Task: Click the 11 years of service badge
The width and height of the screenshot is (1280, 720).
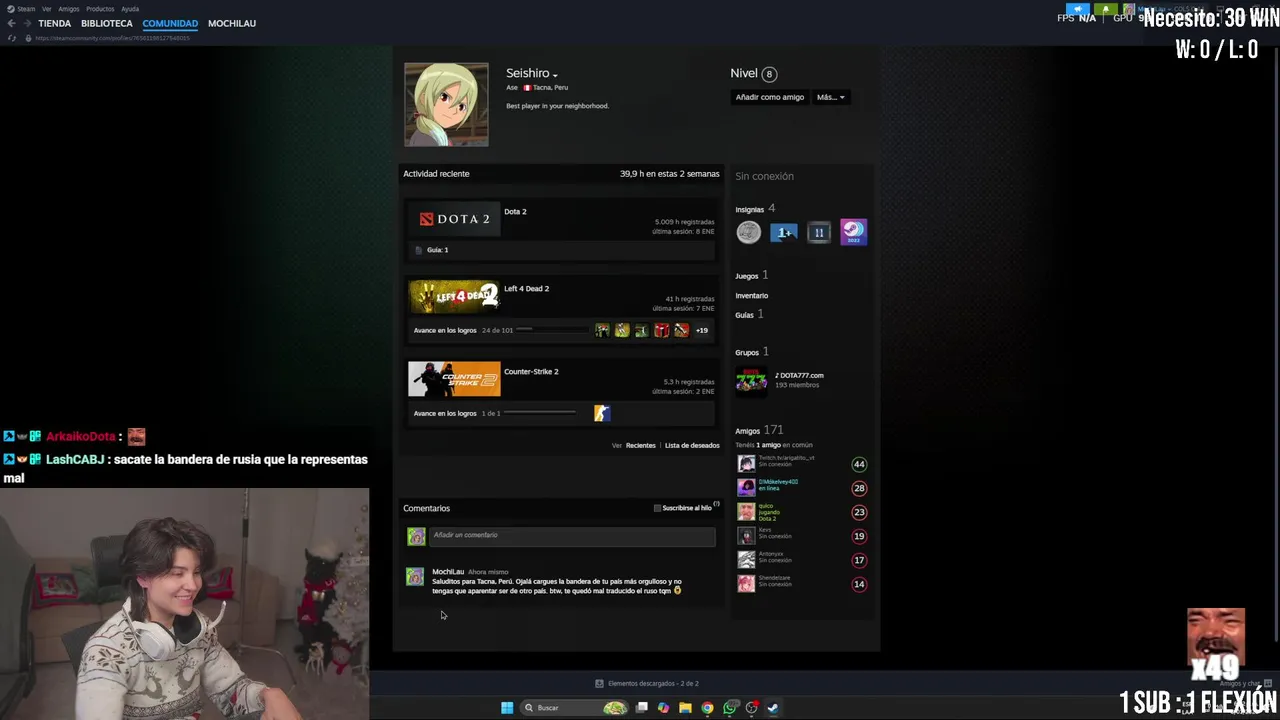Action: (x=819, y=233)
